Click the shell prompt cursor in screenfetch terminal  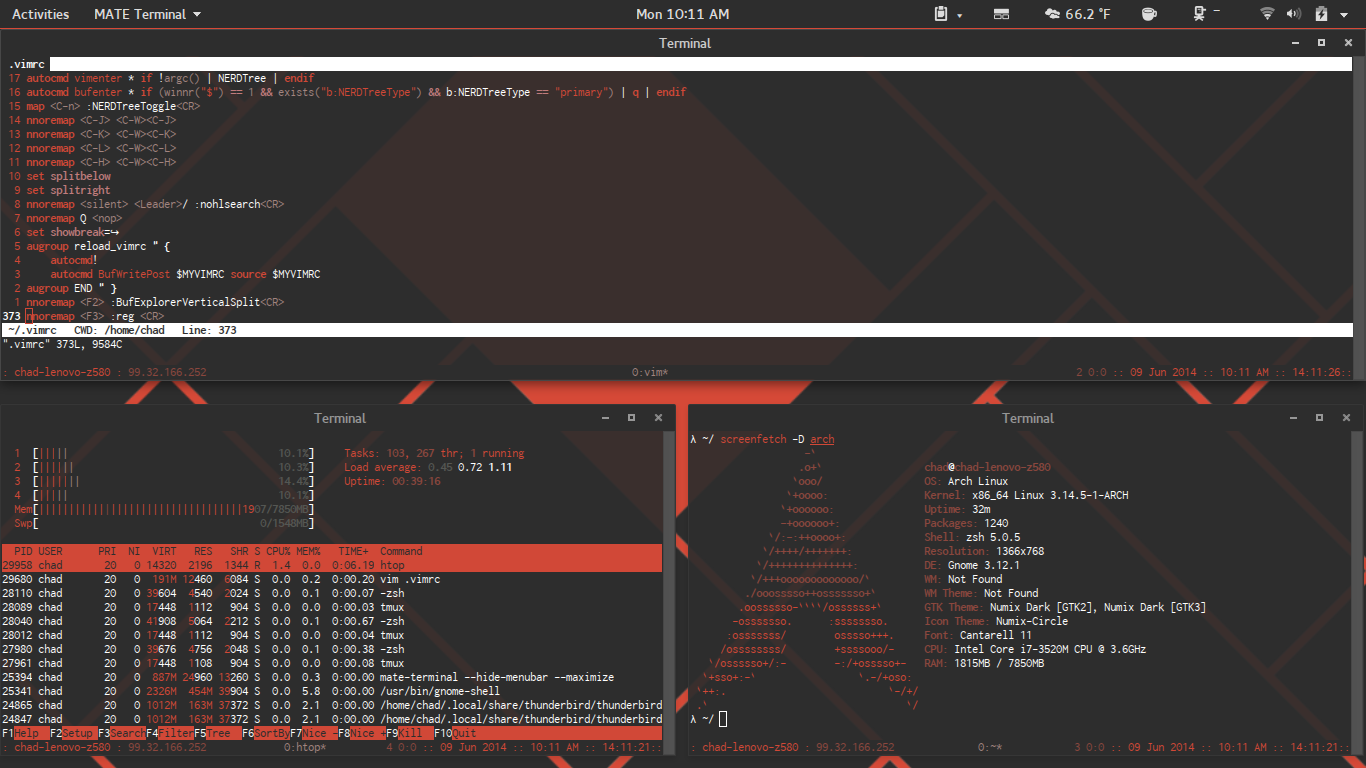click(723, 719)
